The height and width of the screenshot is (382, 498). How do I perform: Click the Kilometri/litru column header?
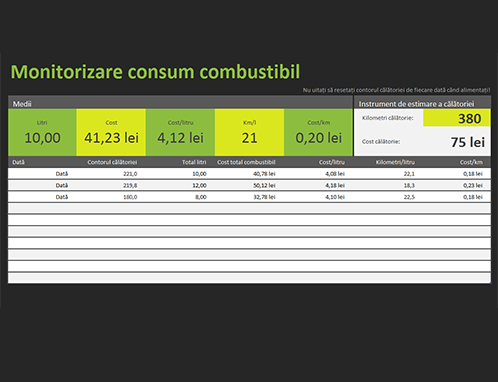pyautogui.click(x=395, y=162)
